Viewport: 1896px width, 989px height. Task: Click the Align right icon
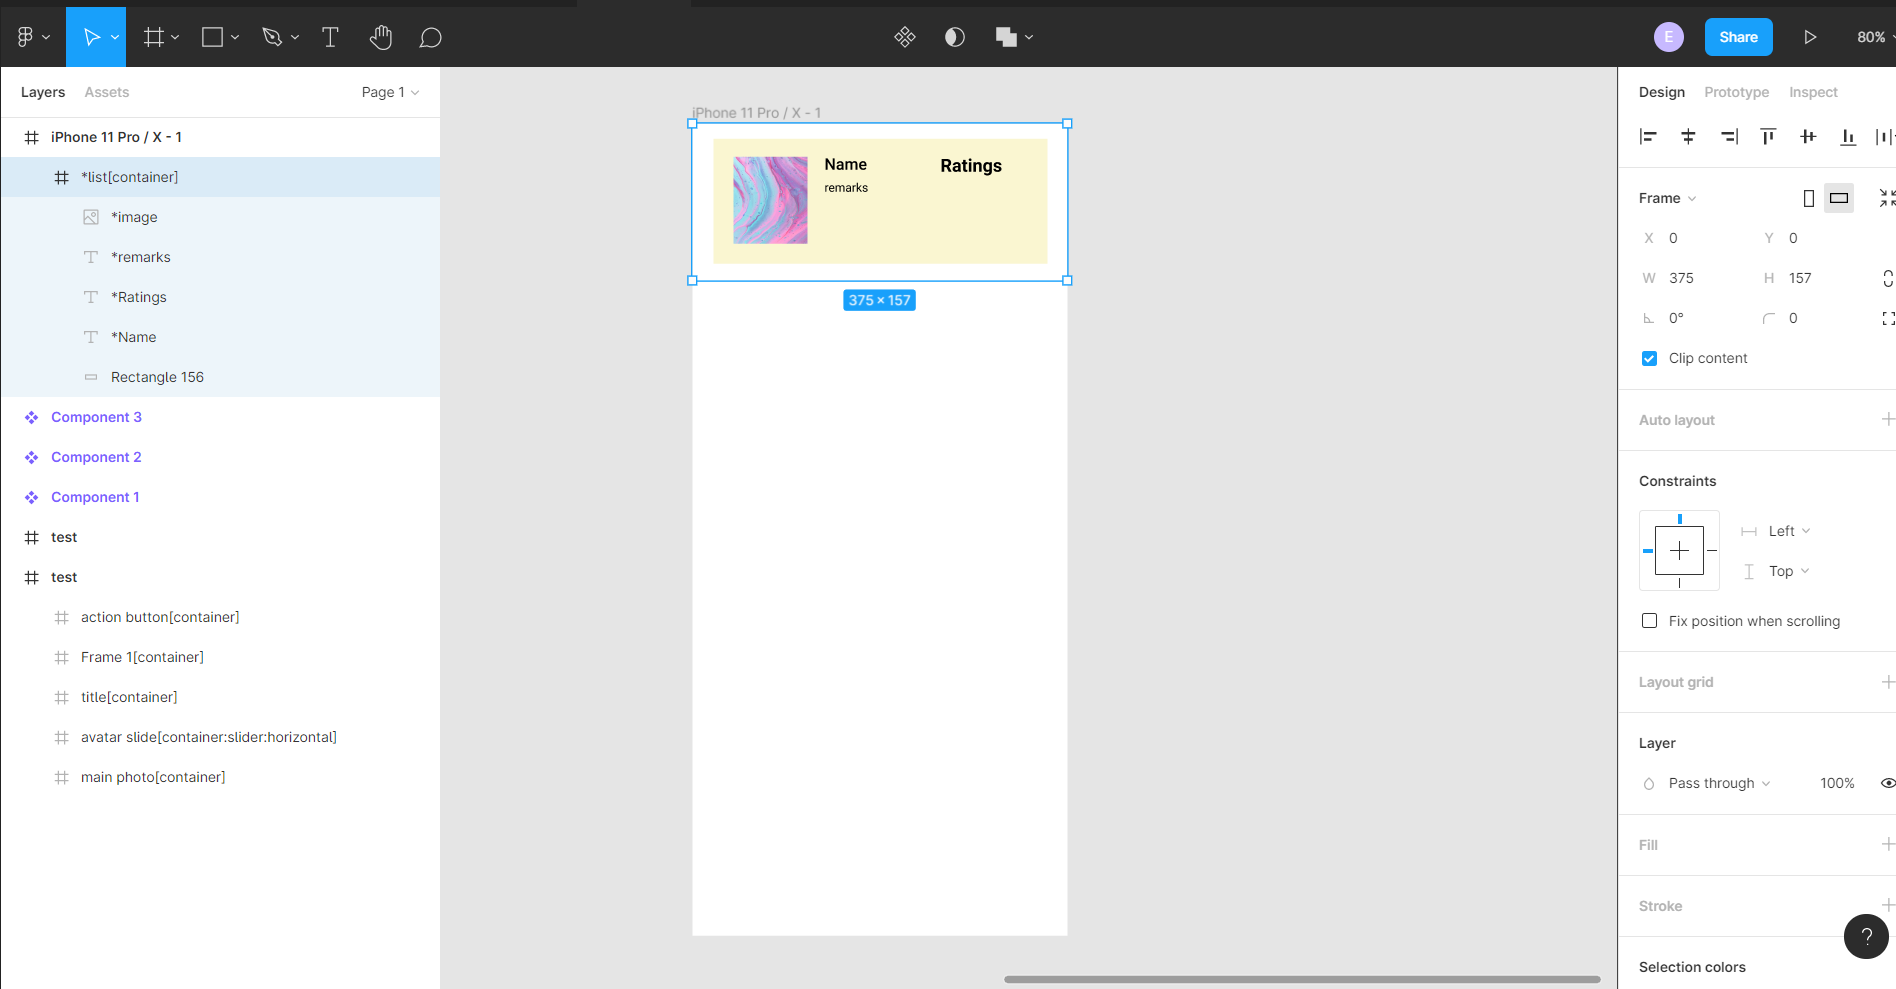point(1729,137)
